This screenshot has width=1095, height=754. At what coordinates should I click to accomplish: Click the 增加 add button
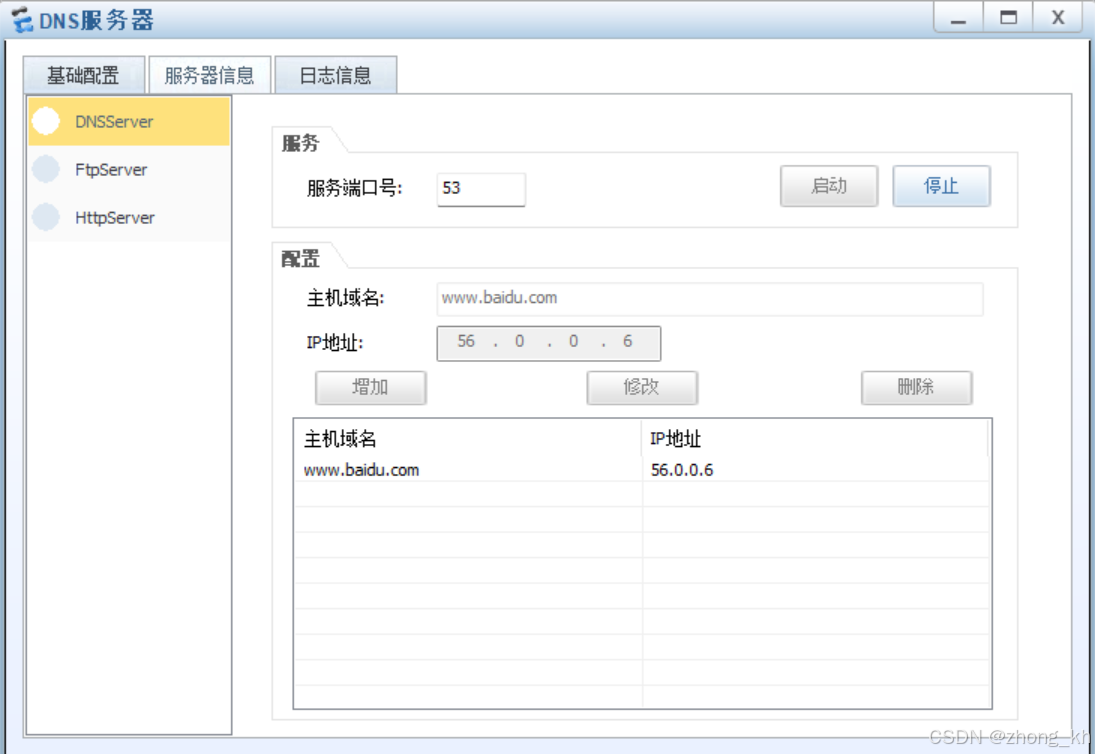click(x=371, y=387)
